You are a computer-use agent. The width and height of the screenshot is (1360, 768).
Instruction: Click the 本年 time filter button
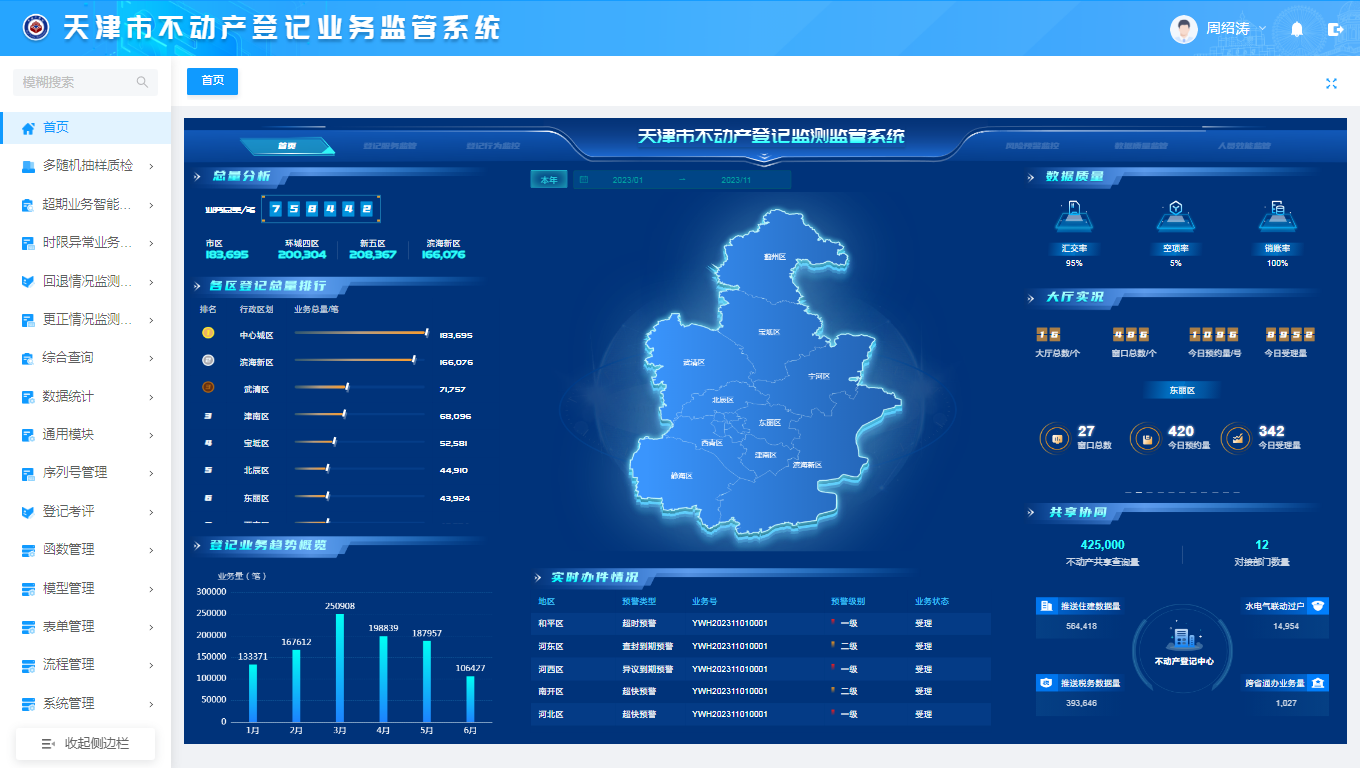tap(549, 180)
